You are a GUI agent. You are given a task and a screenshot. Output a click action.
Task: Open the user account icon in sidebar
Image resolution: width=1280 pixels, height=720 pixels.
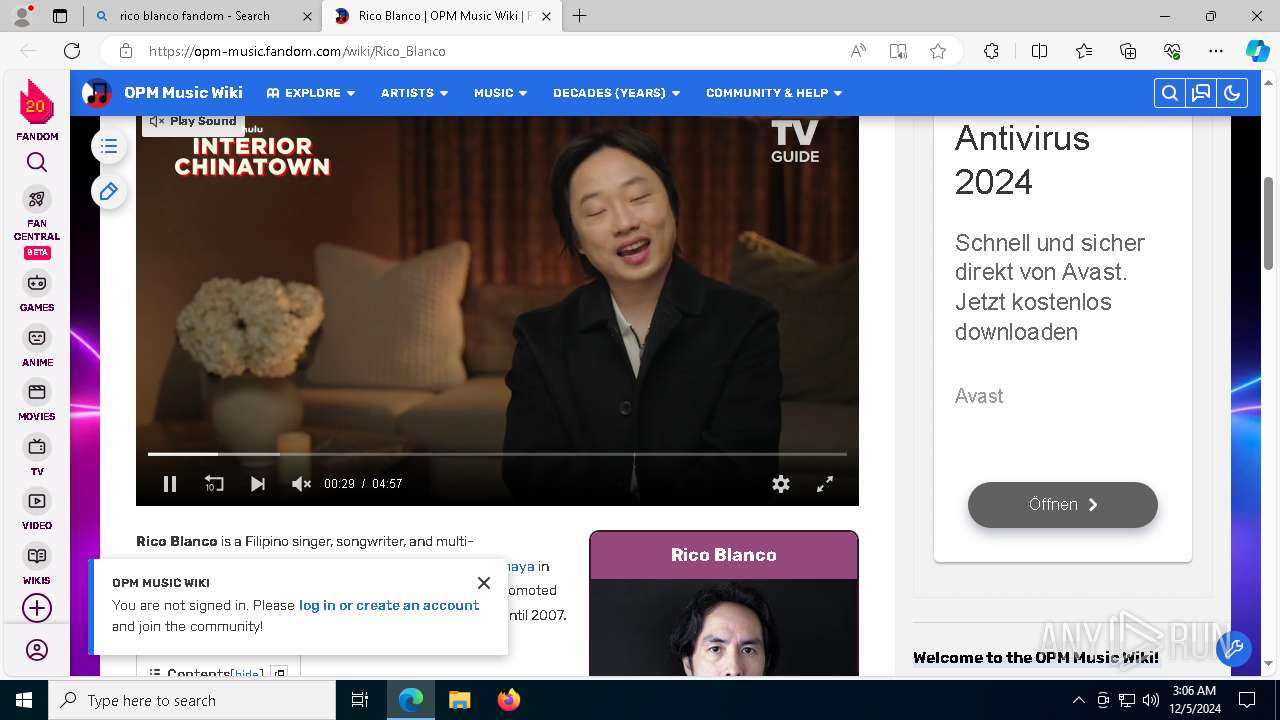coord(37,650)
